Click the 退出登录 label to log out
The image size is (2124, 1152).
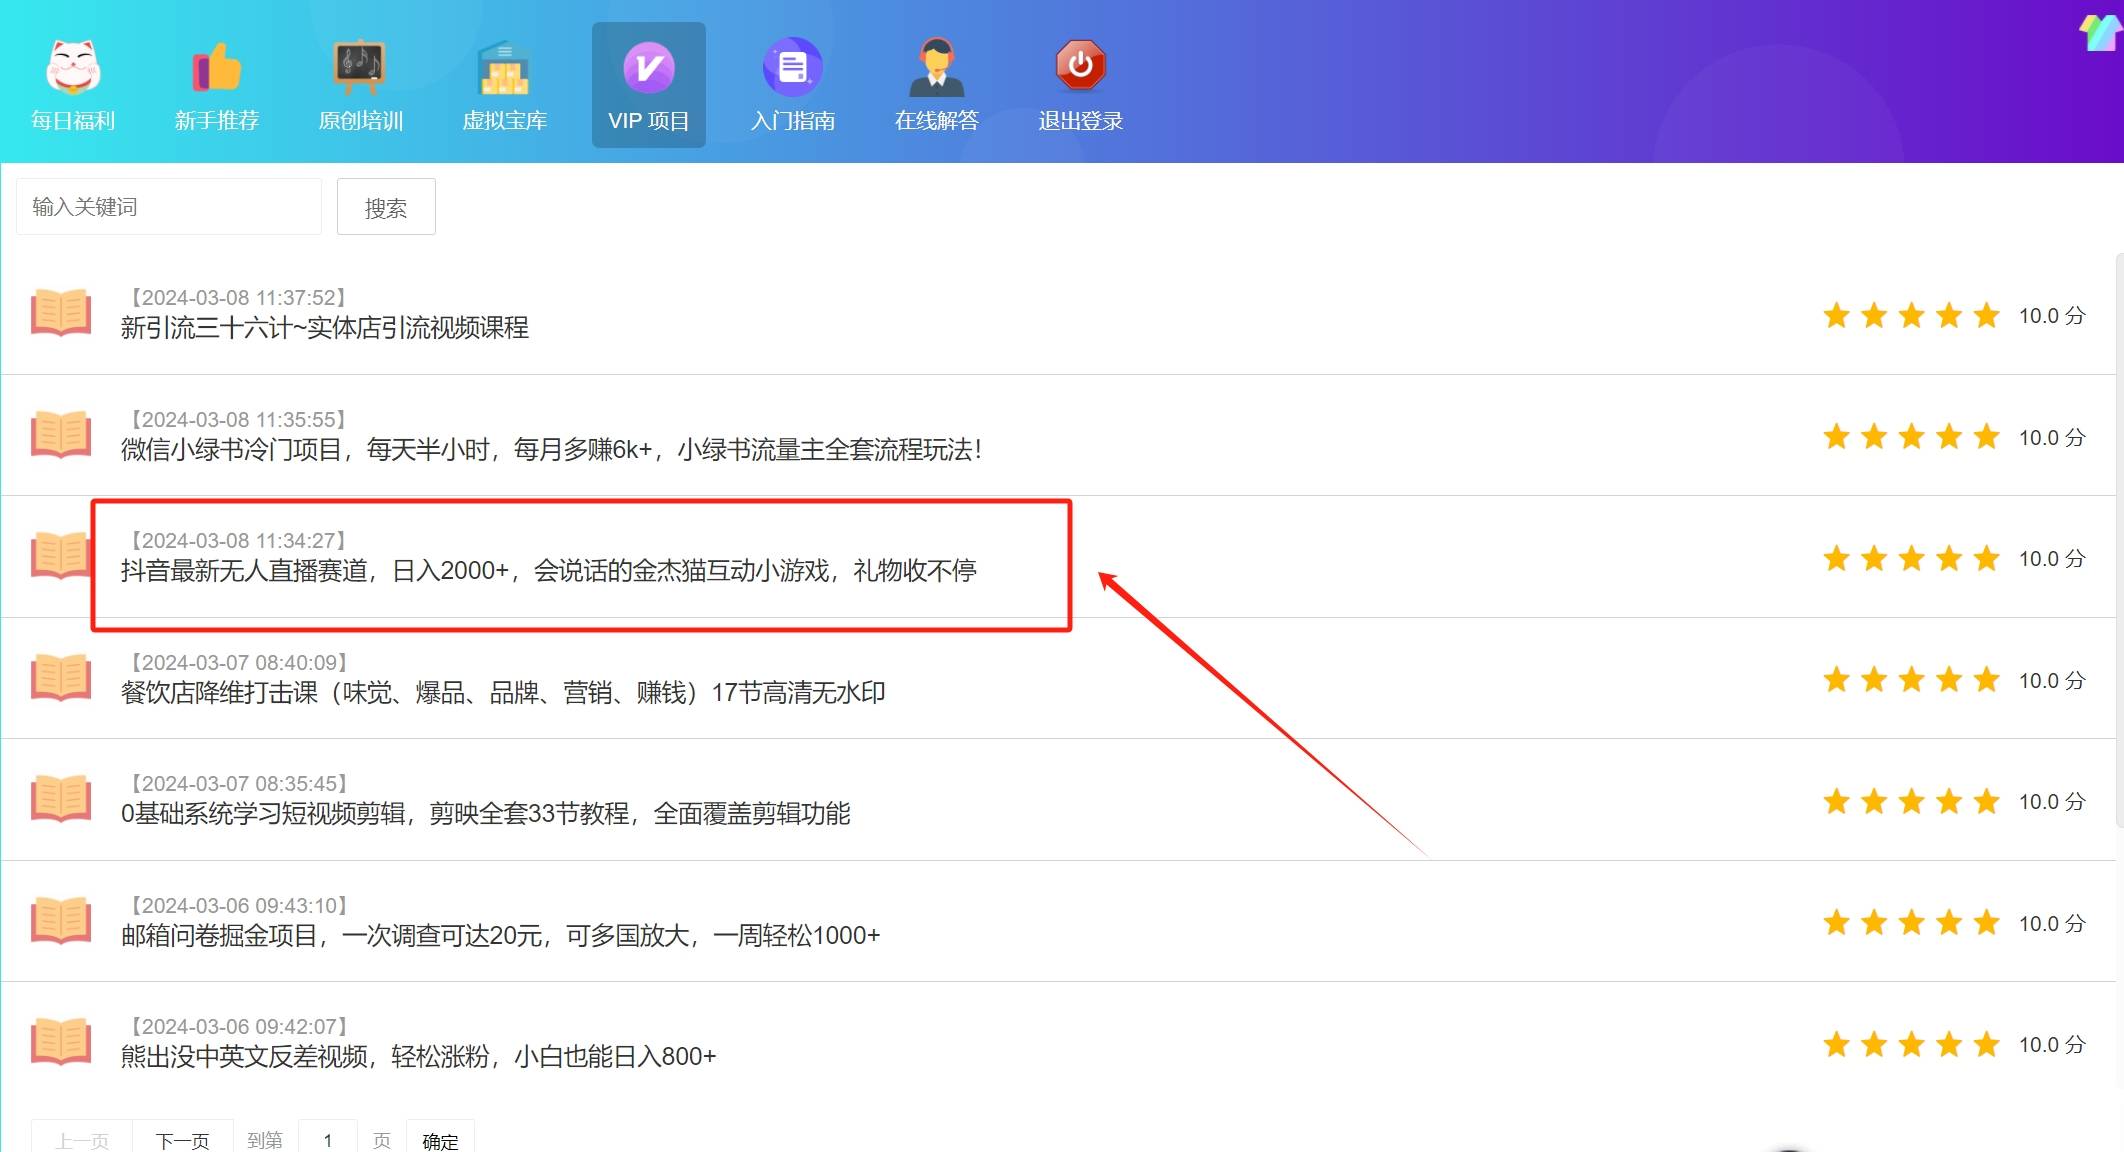[1081, 121]
